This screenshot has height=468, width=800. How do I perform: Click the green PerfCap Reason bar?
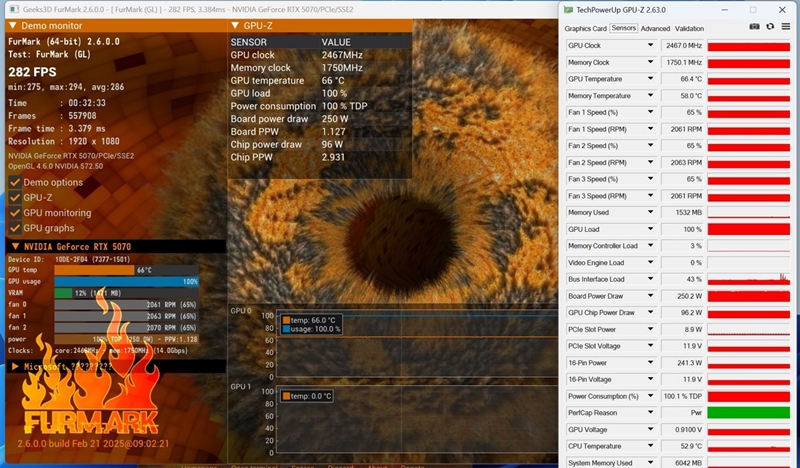click(x=748, y=412)
